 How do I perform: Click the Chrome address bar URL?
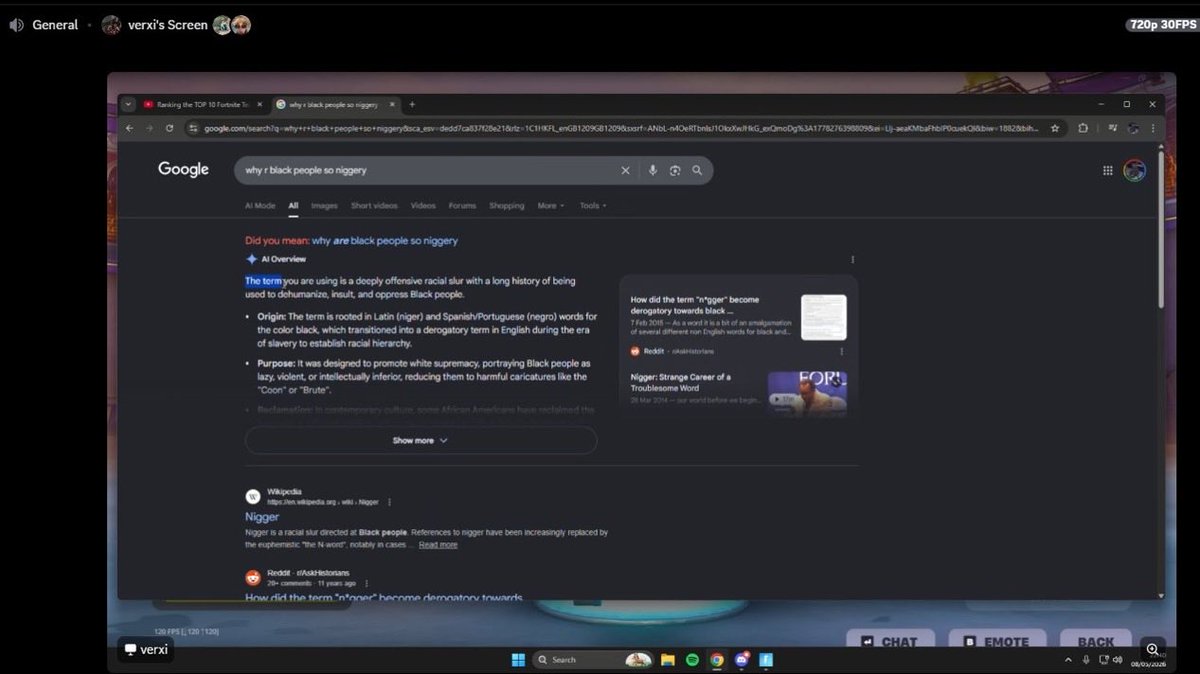tap(620, 128)
